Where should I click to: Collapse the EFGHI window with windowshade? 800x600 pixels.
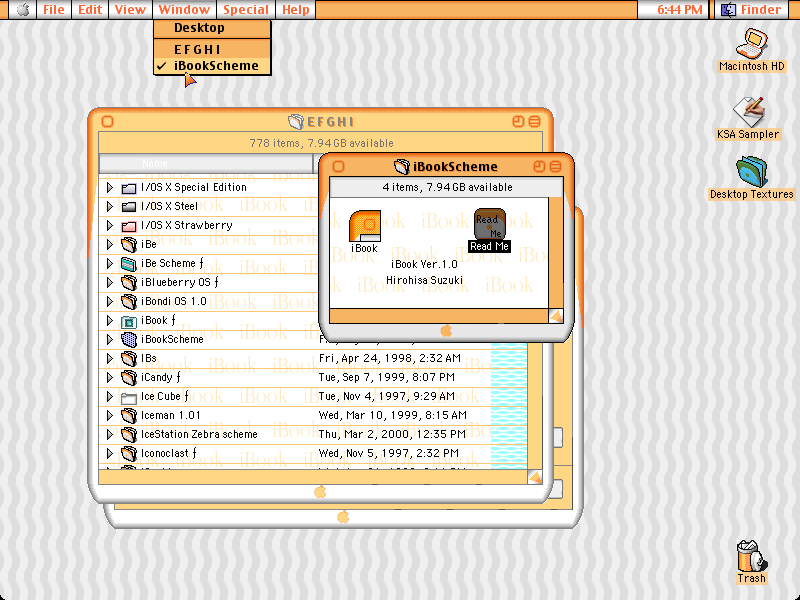click(x=534, y=121)
